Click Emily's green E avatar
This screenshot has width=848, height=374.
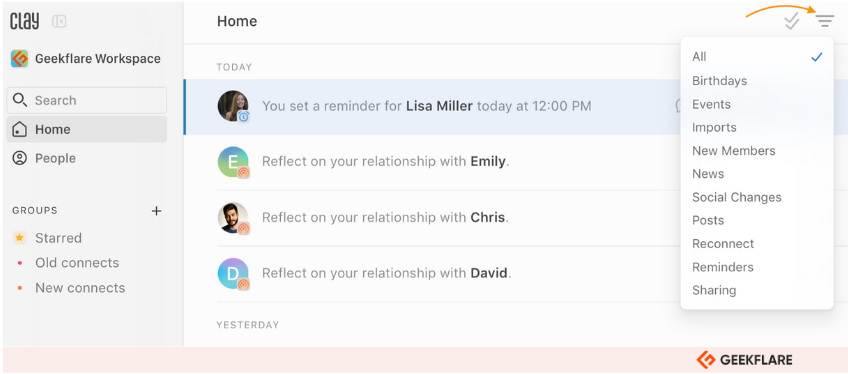tap(233, 162)
